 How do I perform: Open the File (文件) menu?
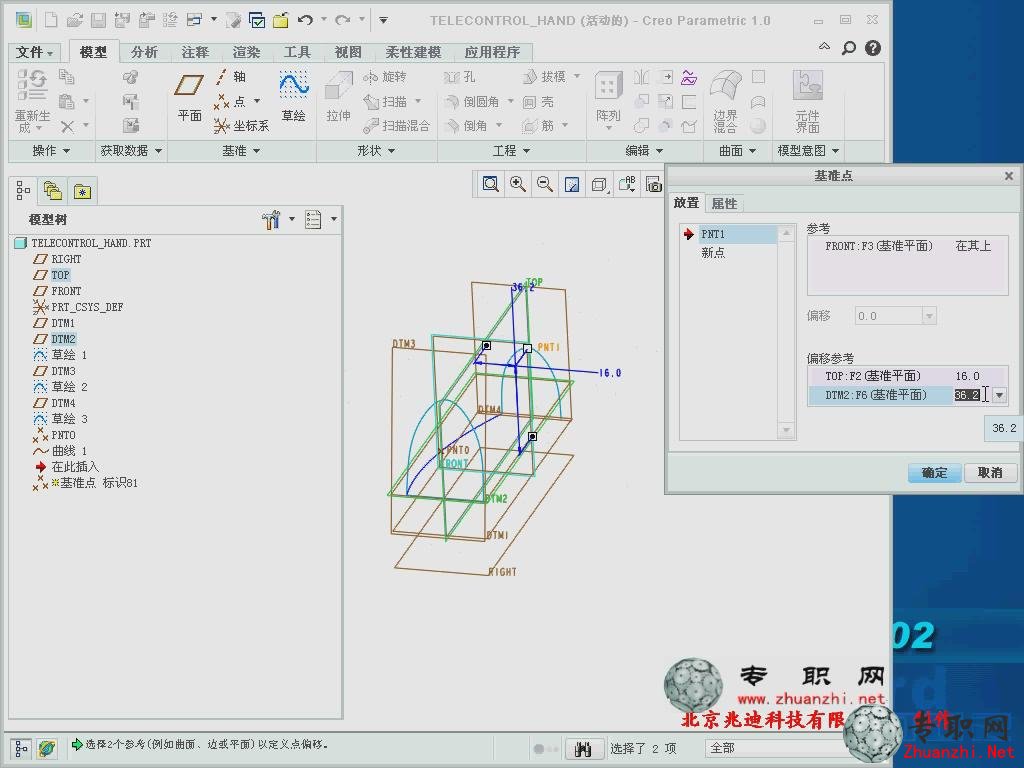[x=34, y=52]
